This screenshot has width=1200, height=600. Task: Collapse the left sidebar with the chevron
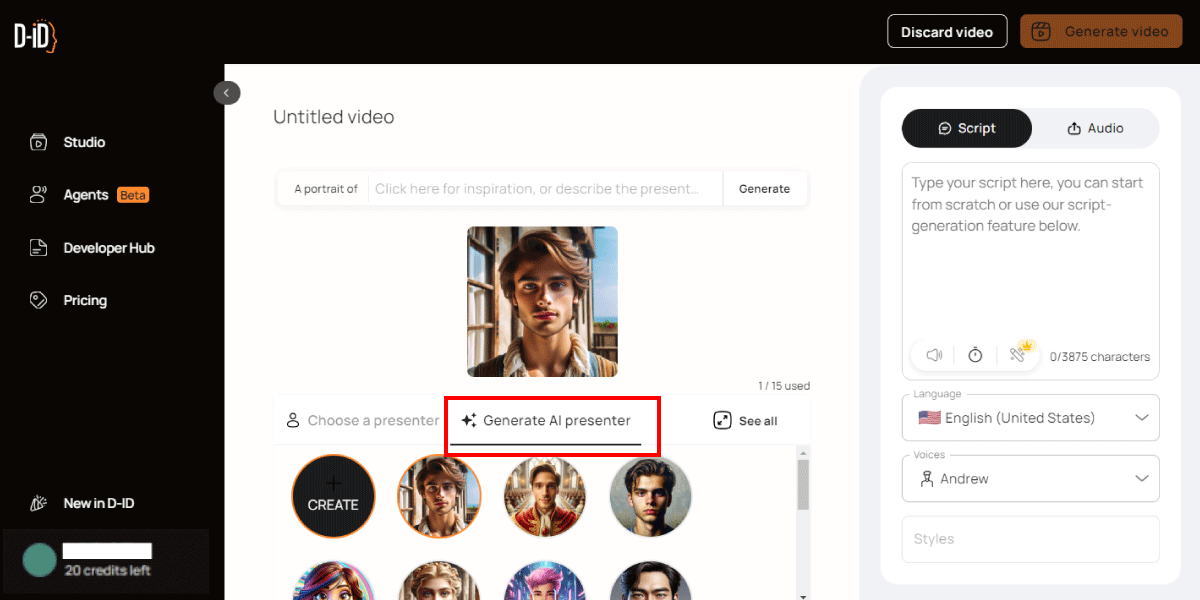(x=227, y=93)
